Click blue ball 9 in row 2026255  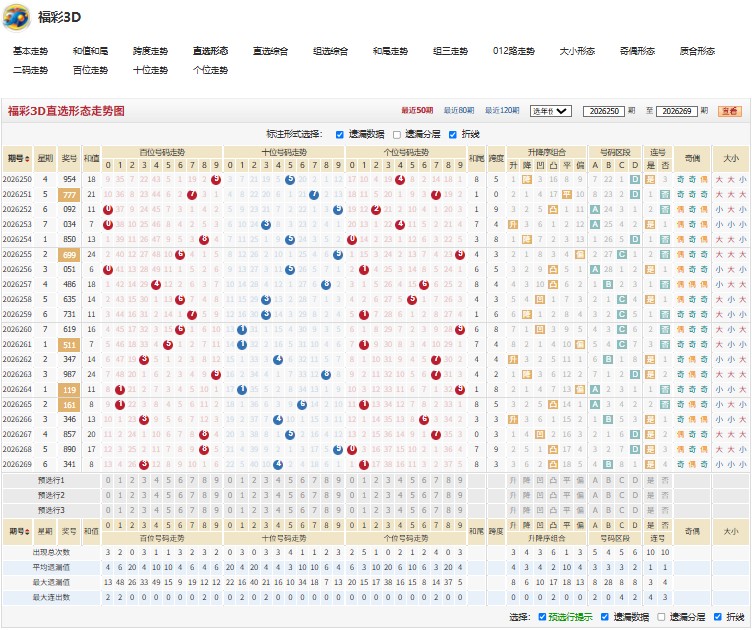[338, 255]
